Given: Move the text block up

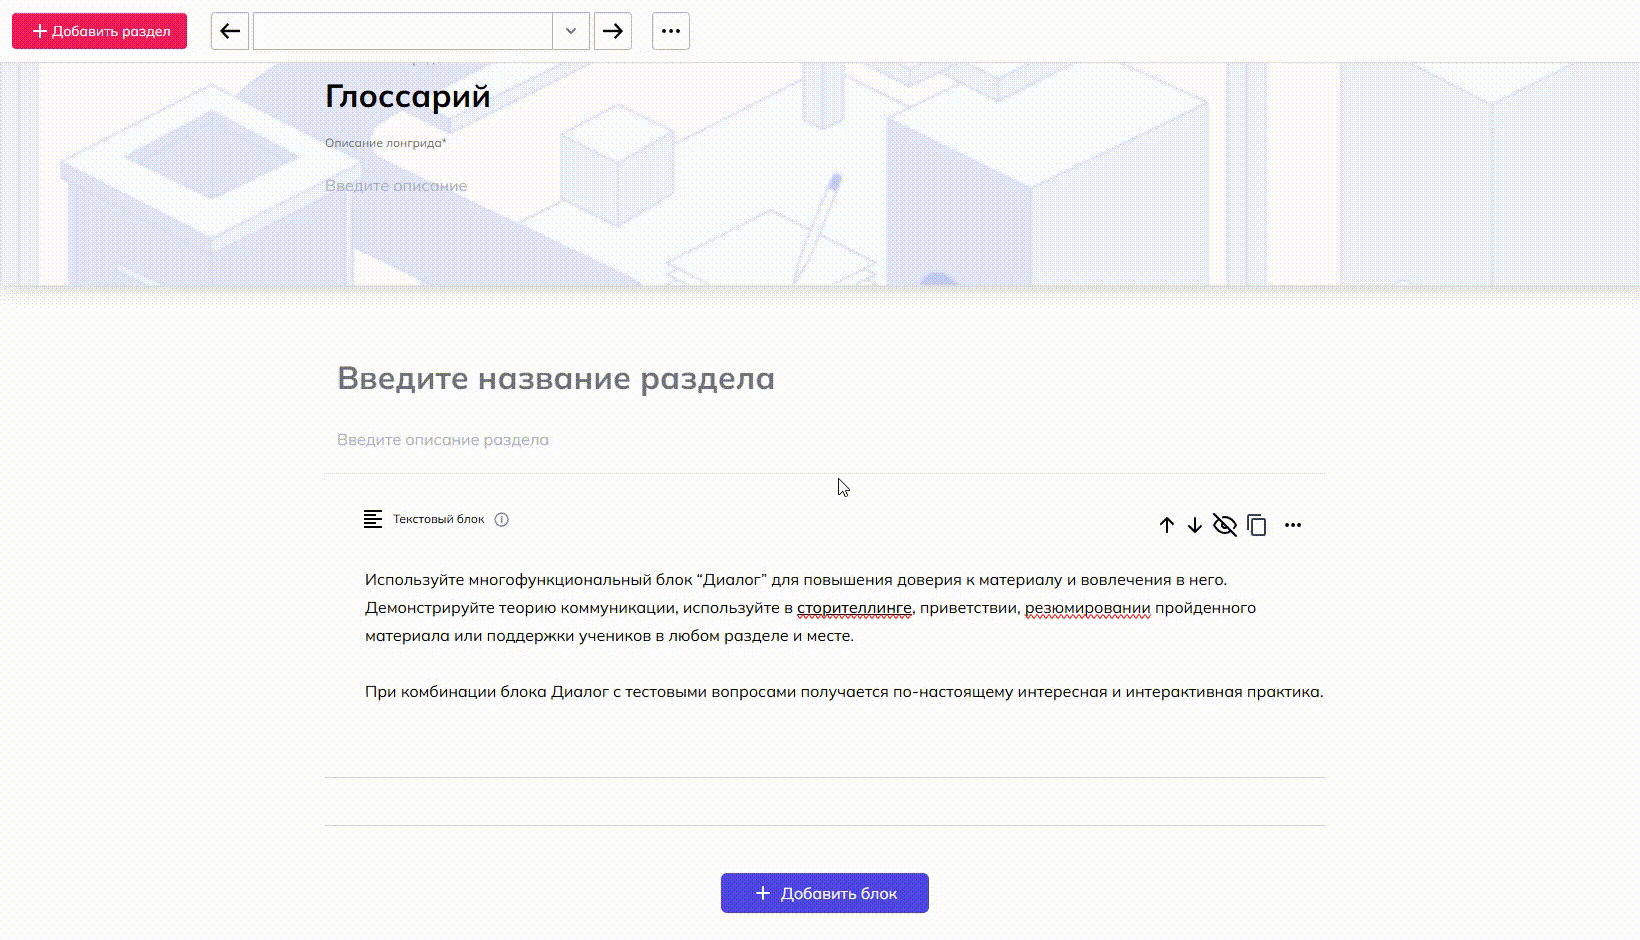Looking at the screenshot, I should [x=1166, y=525].
